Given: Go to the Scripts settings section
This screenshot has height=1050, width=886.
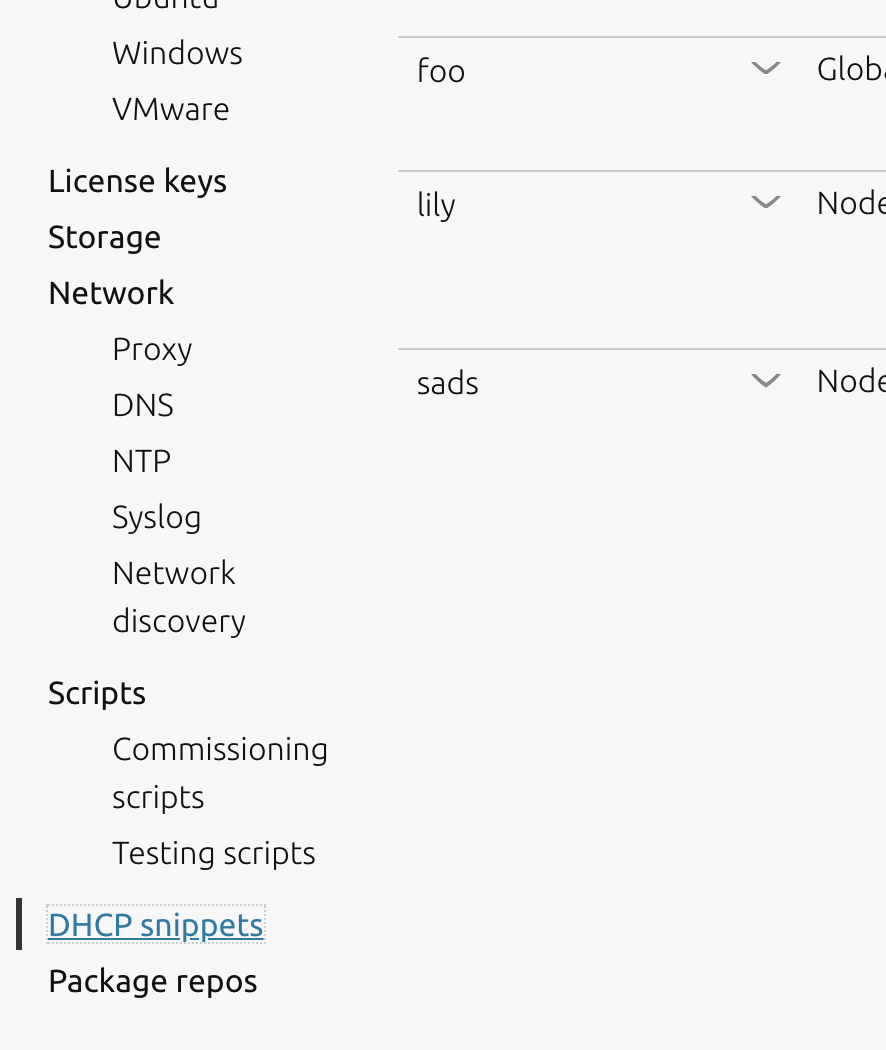Looking at the screenshot, I should coord(96,694).
